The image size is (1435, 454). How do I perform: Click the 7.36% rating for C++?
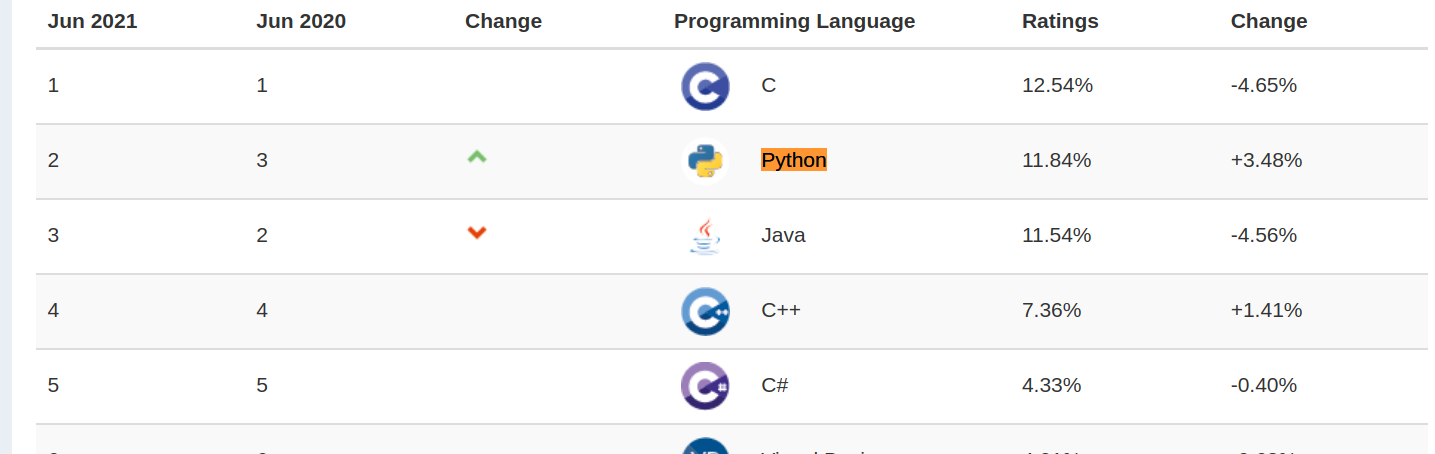tap(1052, 310)
